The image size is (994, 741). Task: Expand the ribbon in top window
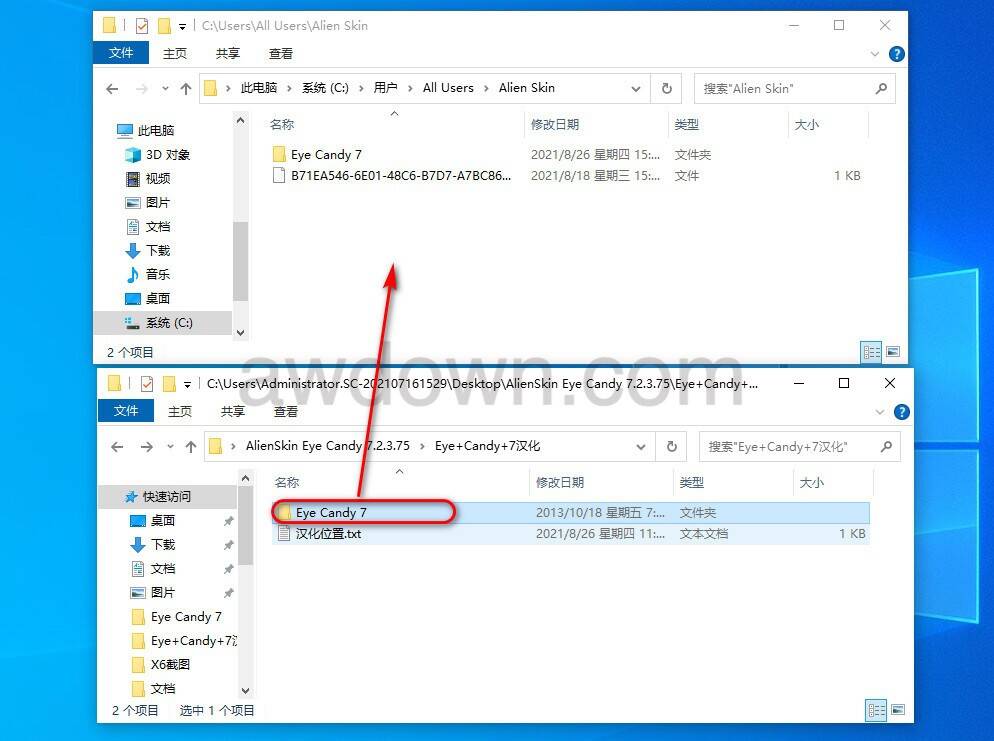coord(877,54)
